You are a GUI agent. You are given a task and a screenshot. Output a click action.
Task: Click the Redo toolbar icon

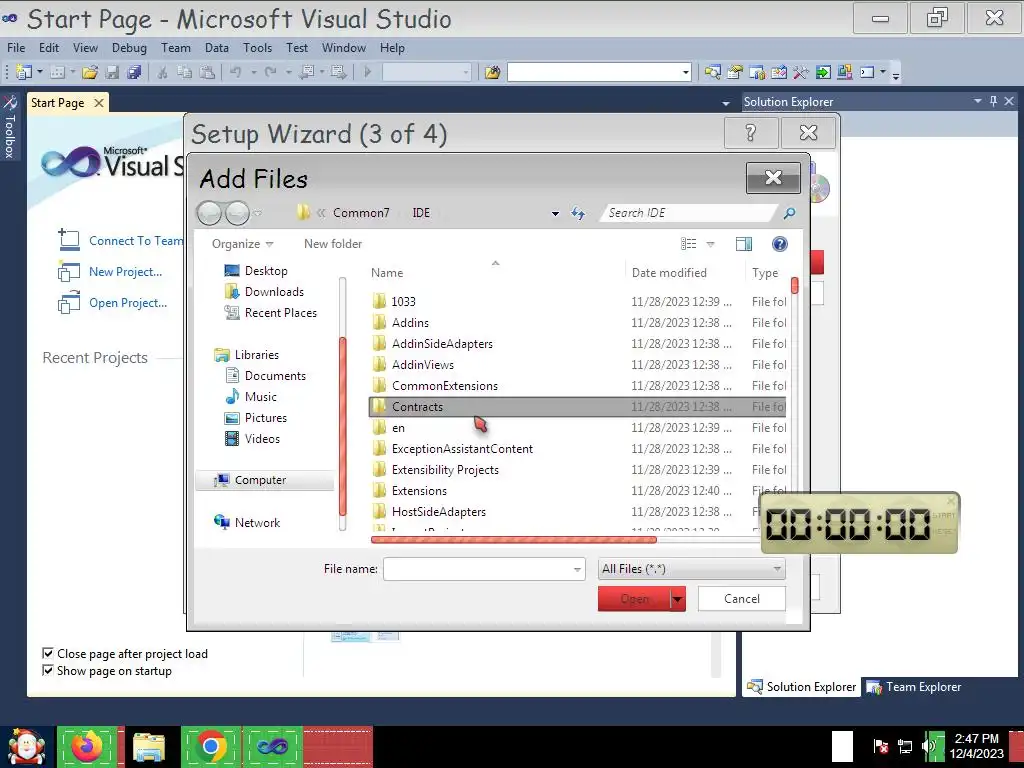point(270,72)
